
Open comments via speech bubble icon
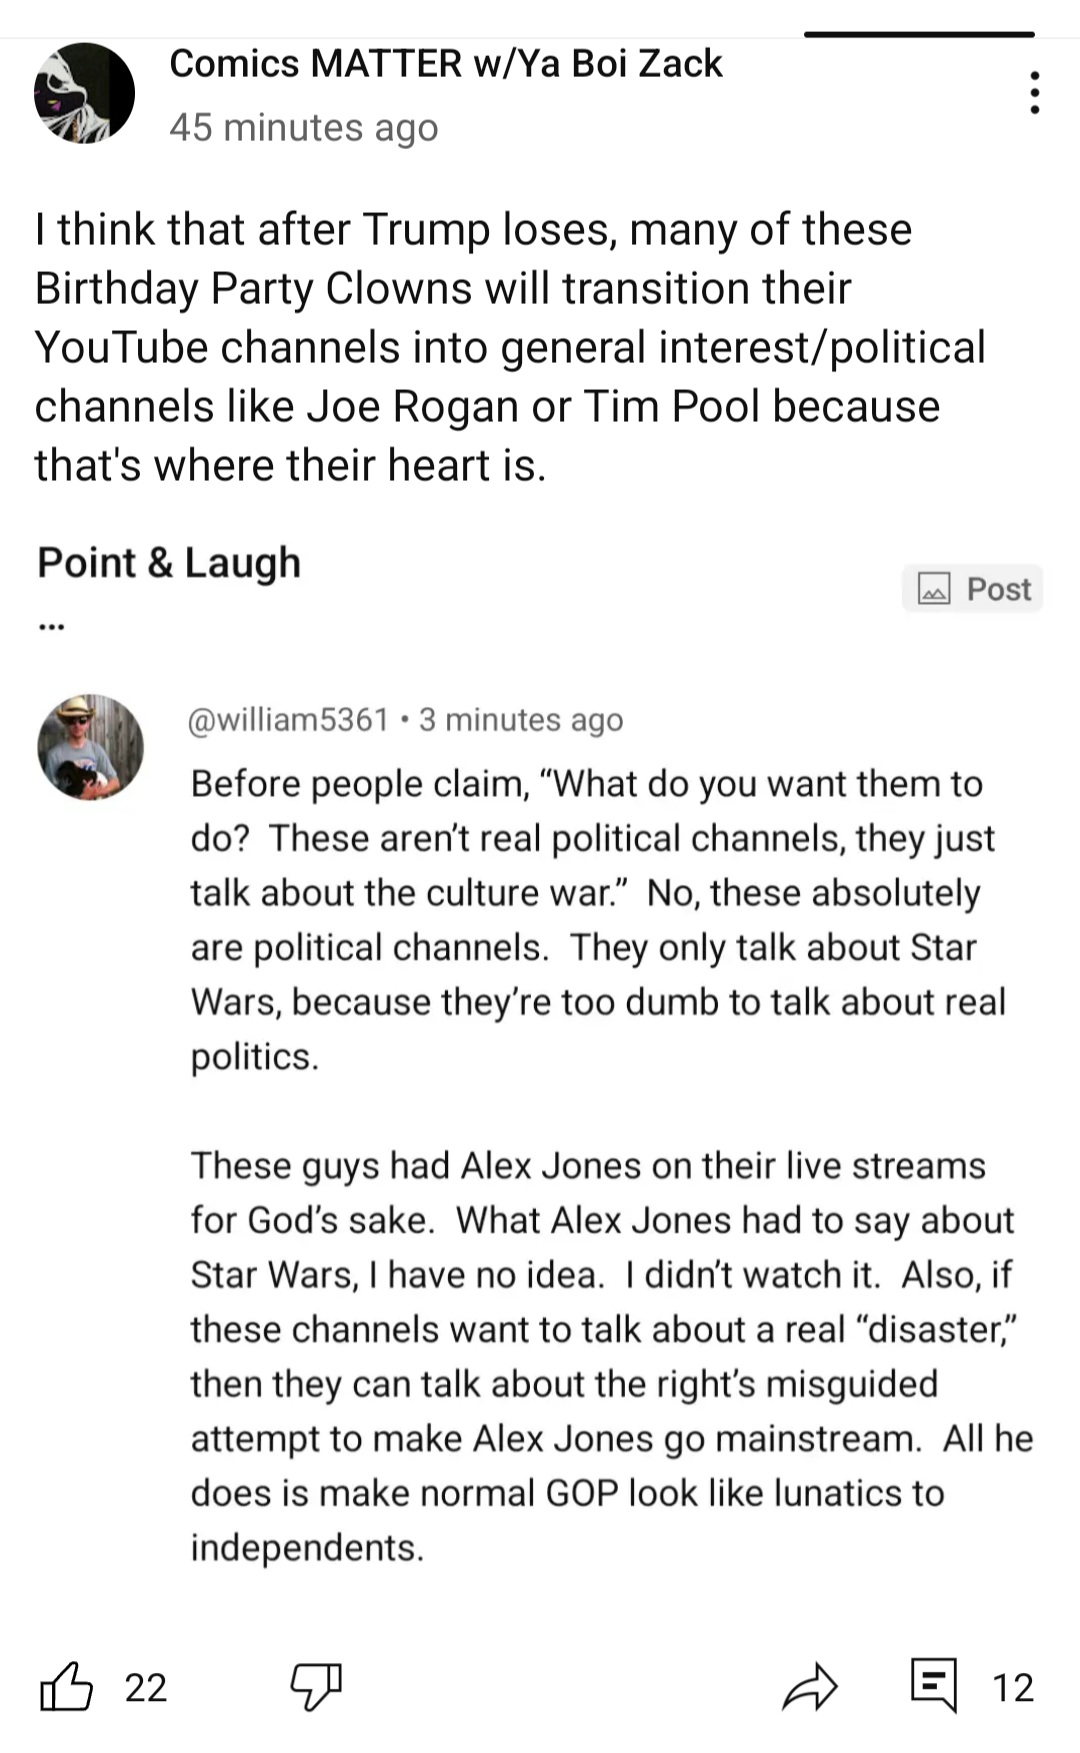(x=934, y=1685)
